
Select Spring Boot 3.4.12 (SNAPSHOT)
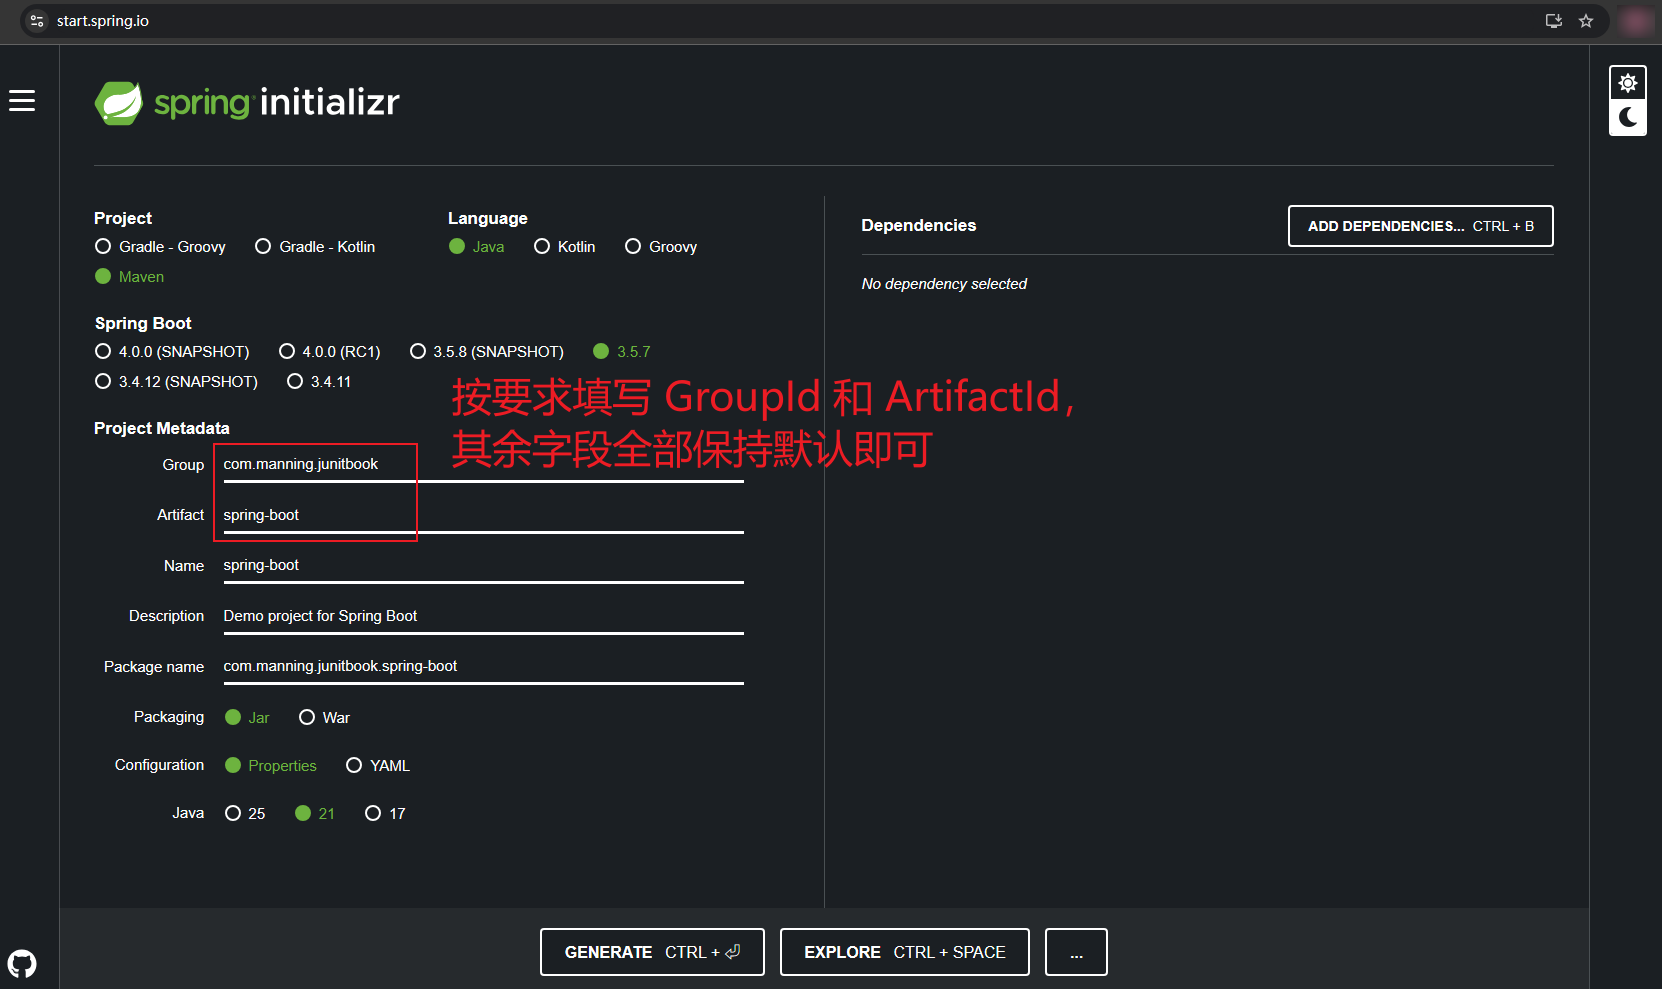tap(176, 382)
